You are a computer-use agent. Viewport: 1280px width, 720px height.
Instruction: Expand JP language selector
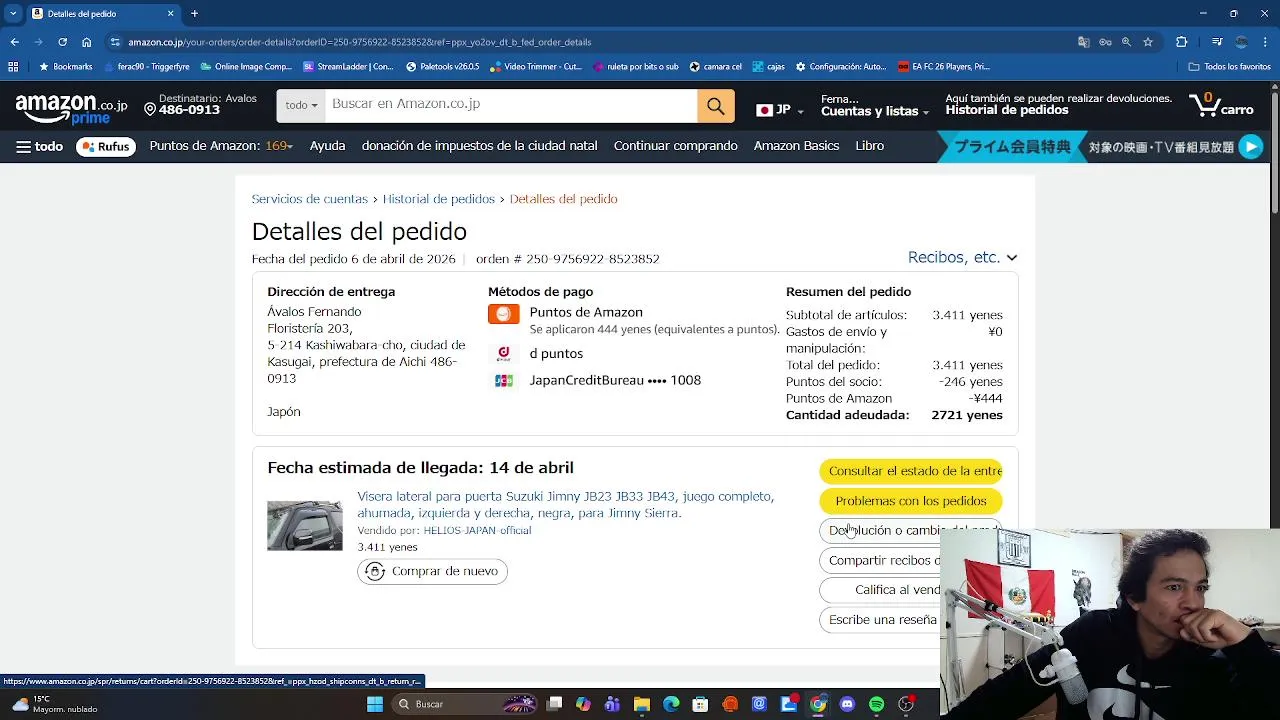coord(780,110)
